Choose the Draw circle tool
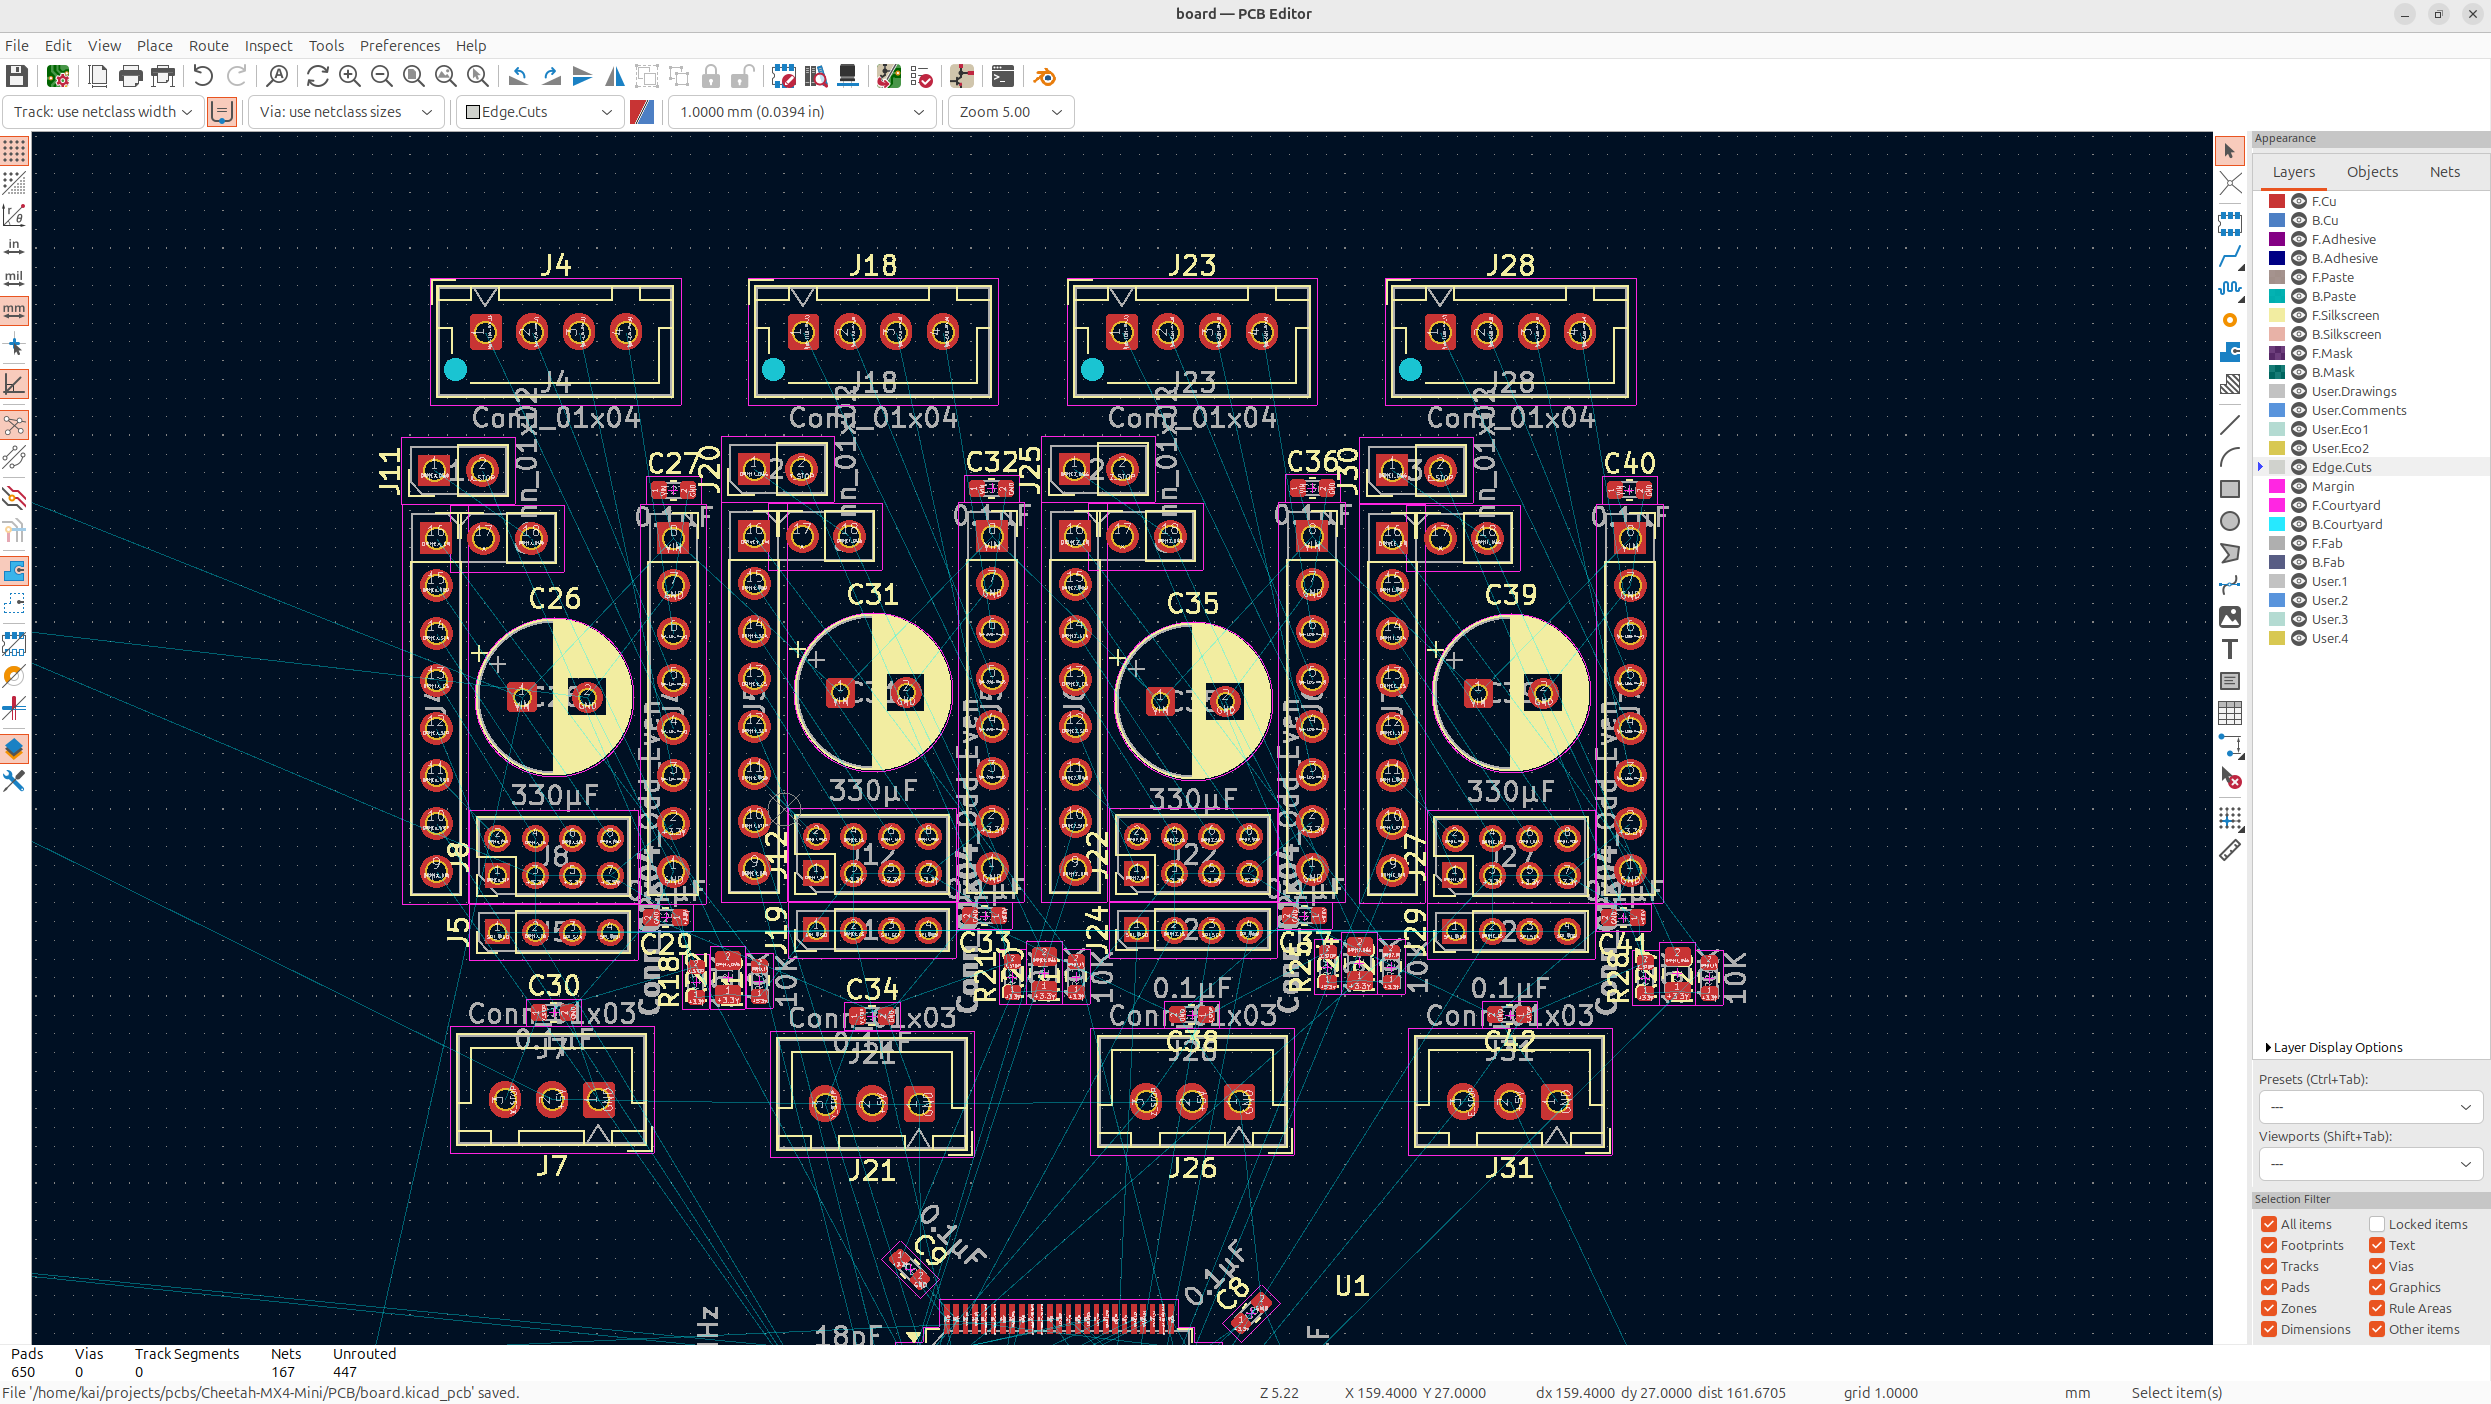This screenshot has height=1404, width=2491. [x=2230, y=521]
